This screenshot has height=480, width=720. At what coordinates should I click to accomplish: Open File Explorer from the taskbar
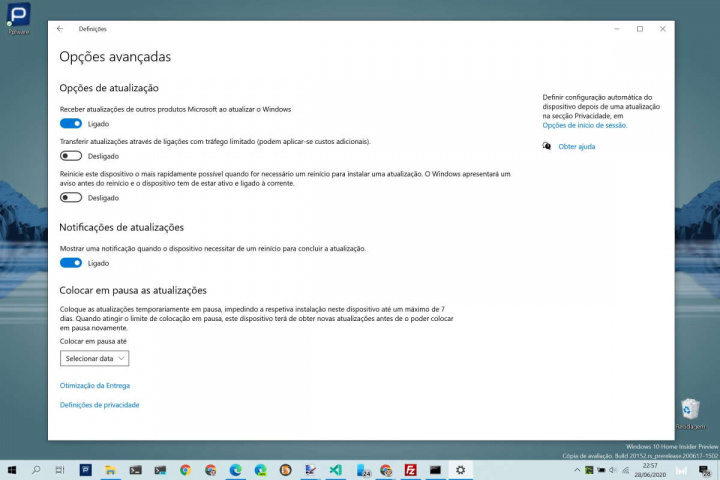[x=110, y=469]
